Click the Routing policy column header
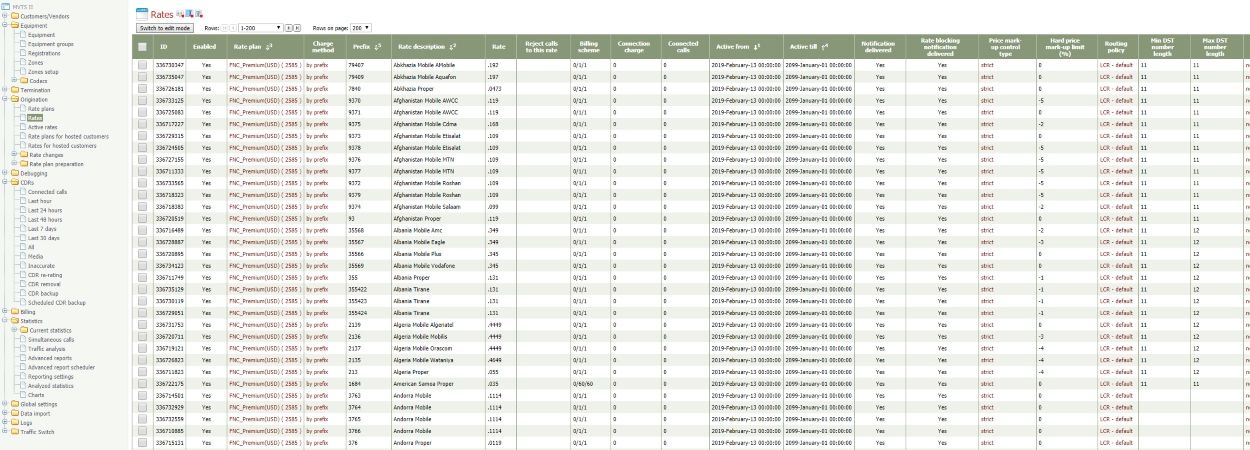Image resolution: width=1250 pixels, height=450 pixels. point(1115,47)
